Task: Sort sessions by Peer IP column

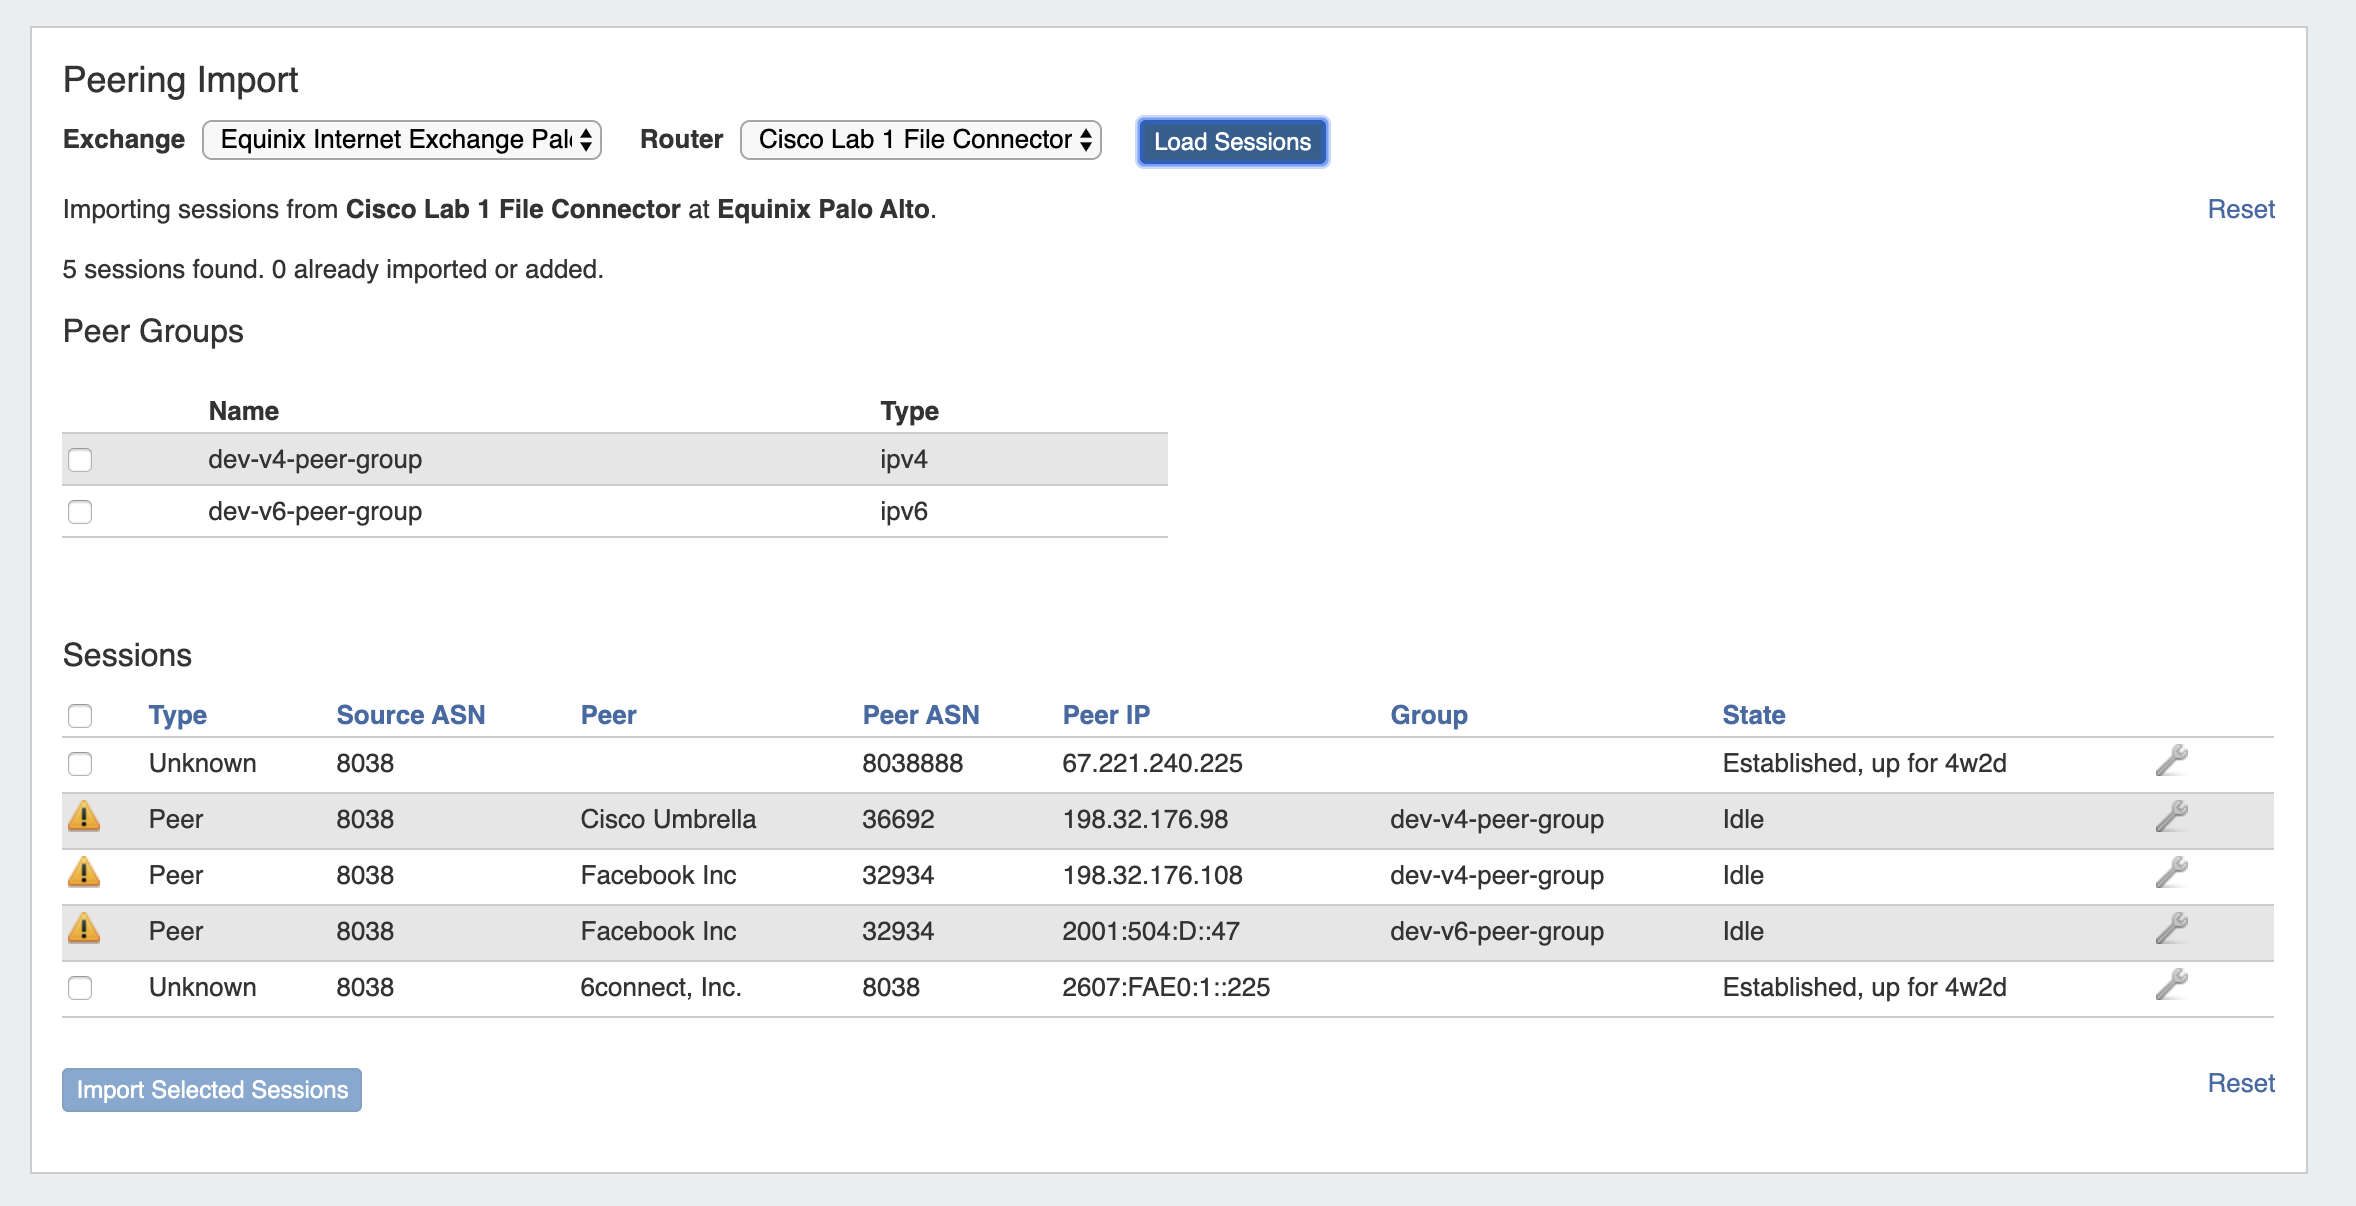Action: pos(1105,715)
